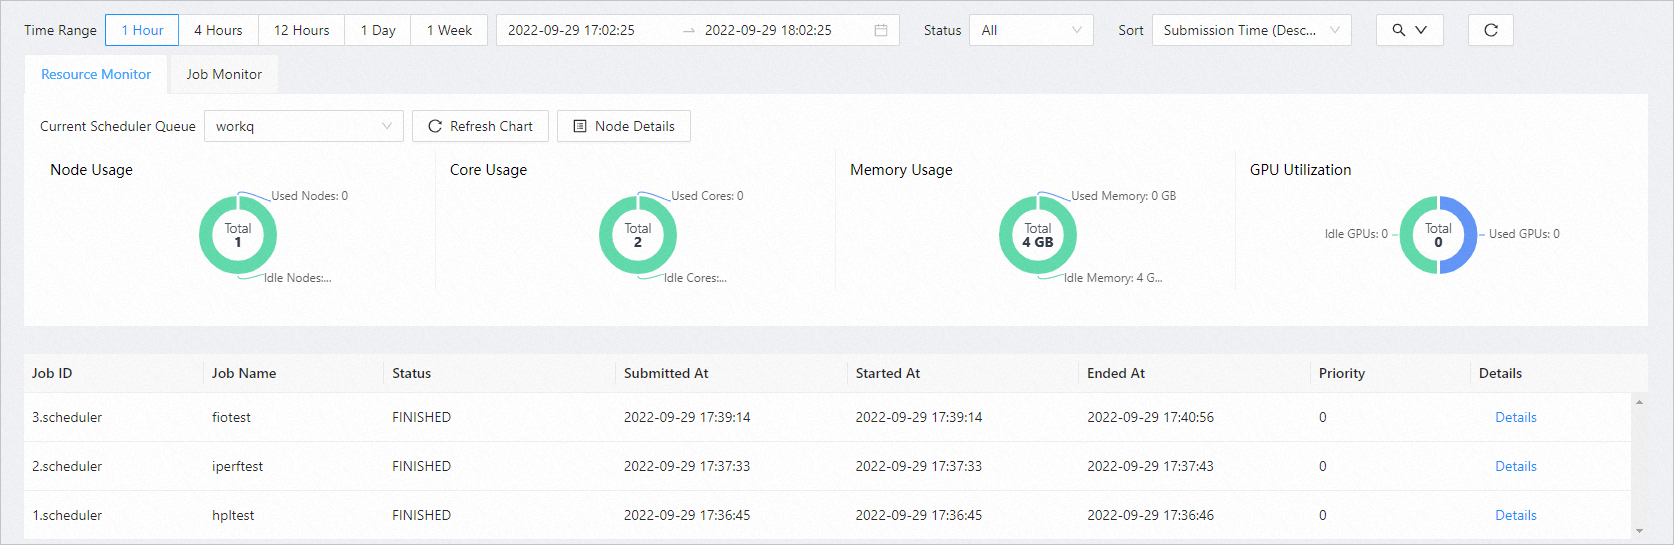Click the Idle Memory label
This screenshot has width=1674, height=545.
point(1113,278)
